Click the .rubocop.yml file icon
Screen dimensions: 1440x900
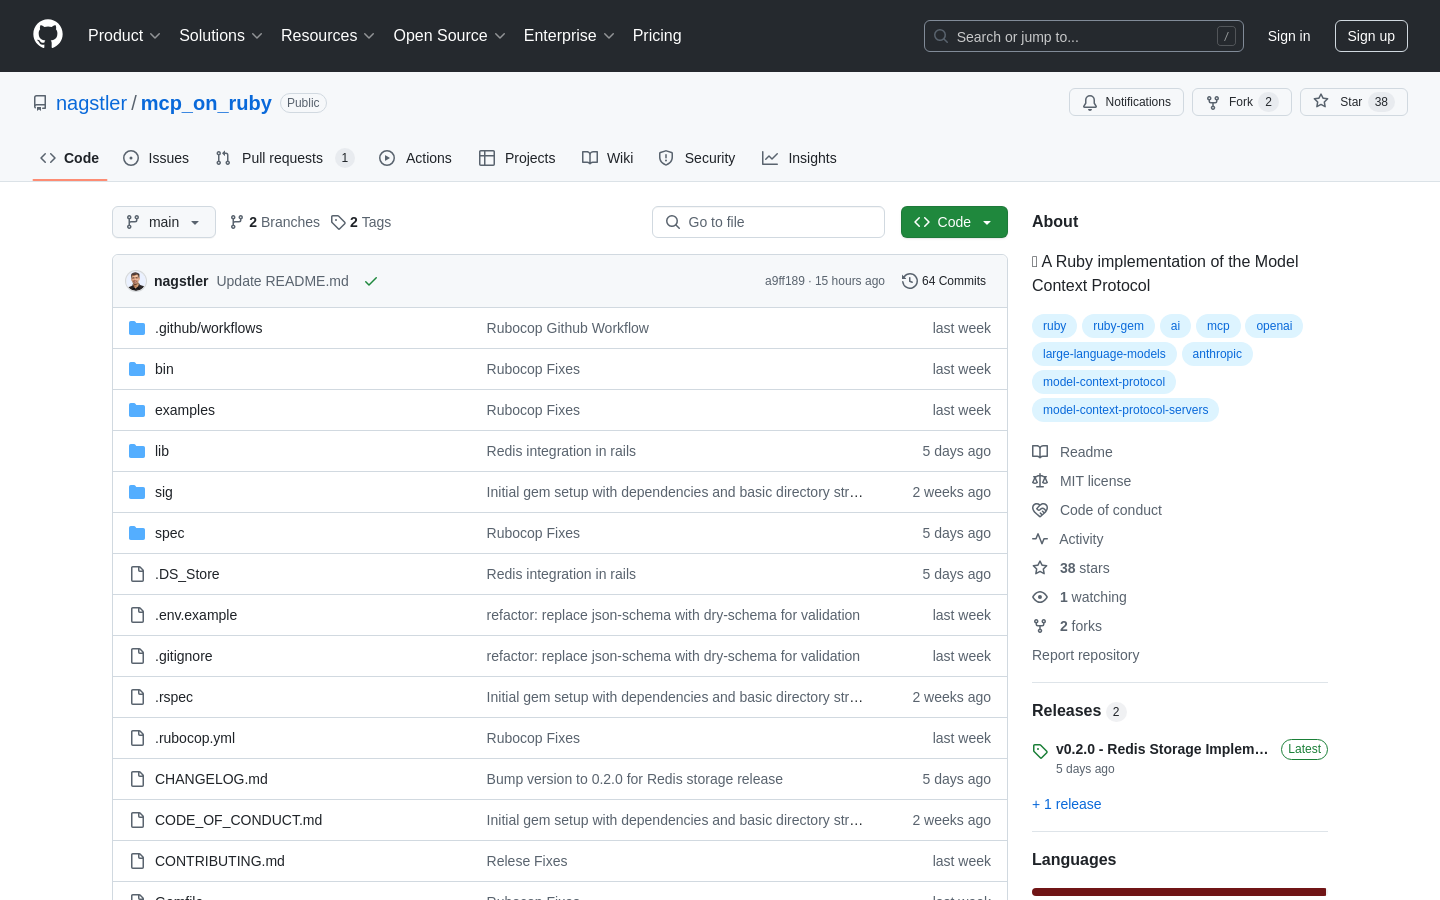coord(137,738)
